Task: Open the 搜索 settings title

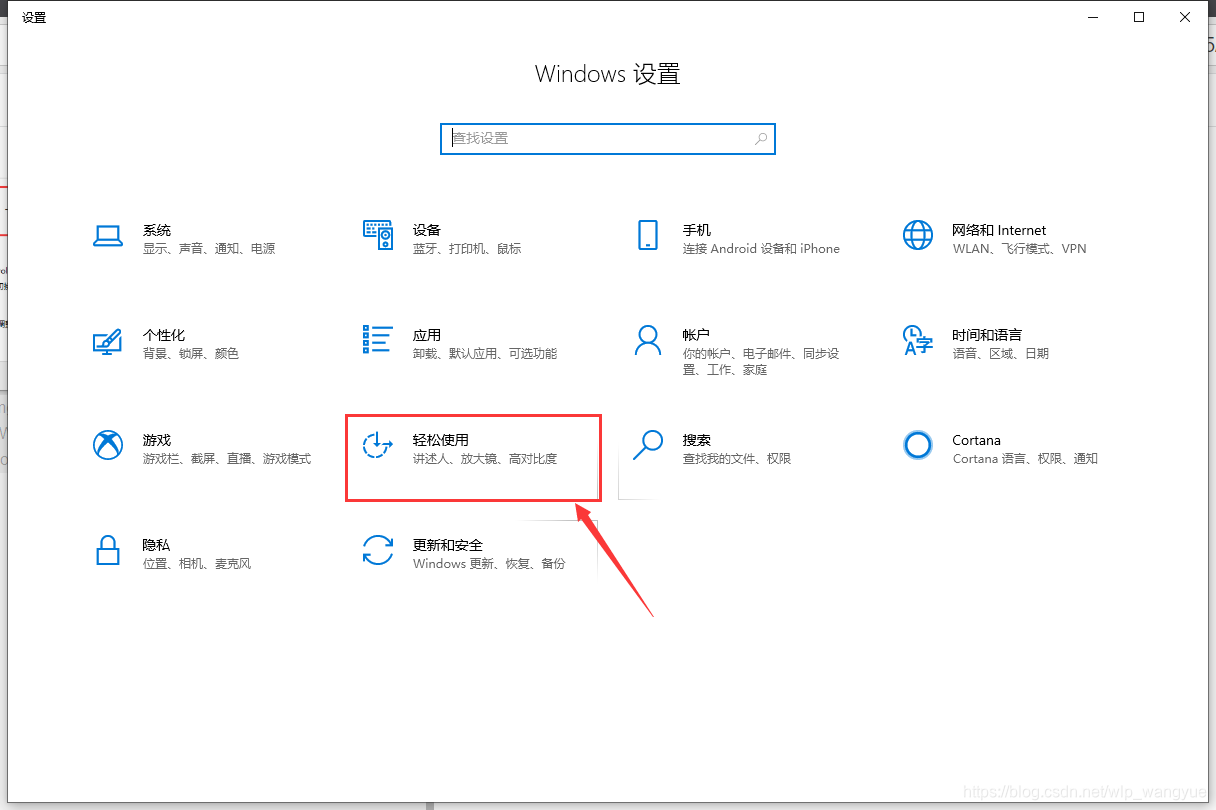Action: tap(696, 440)
